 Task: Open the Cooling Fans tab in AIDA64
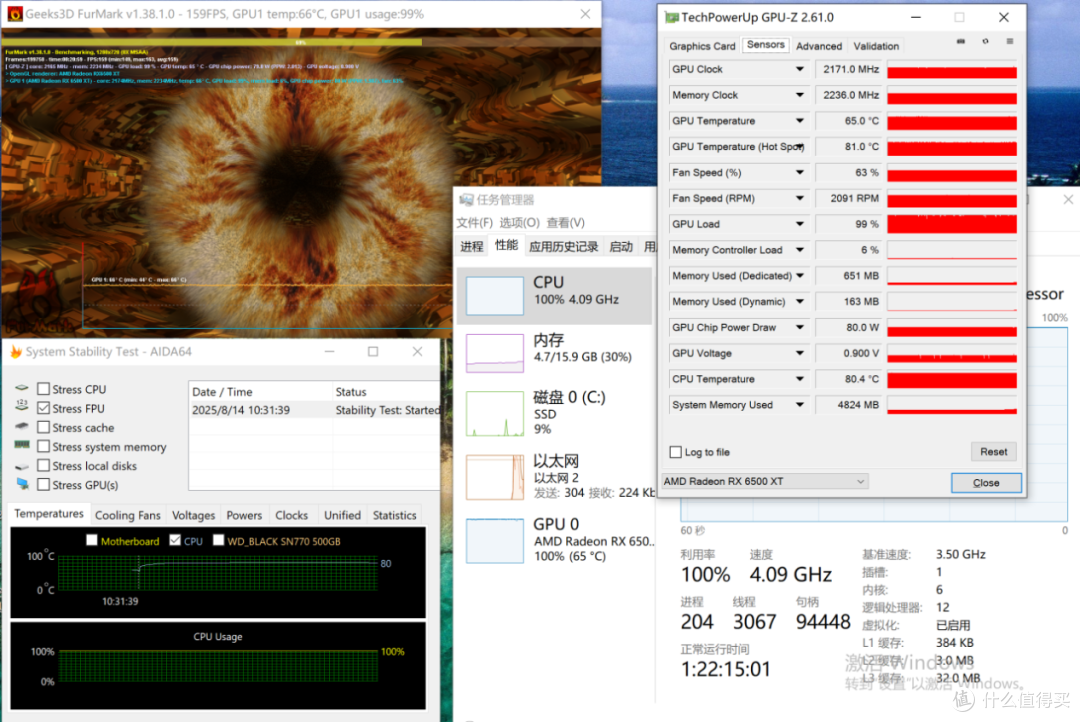127,515
